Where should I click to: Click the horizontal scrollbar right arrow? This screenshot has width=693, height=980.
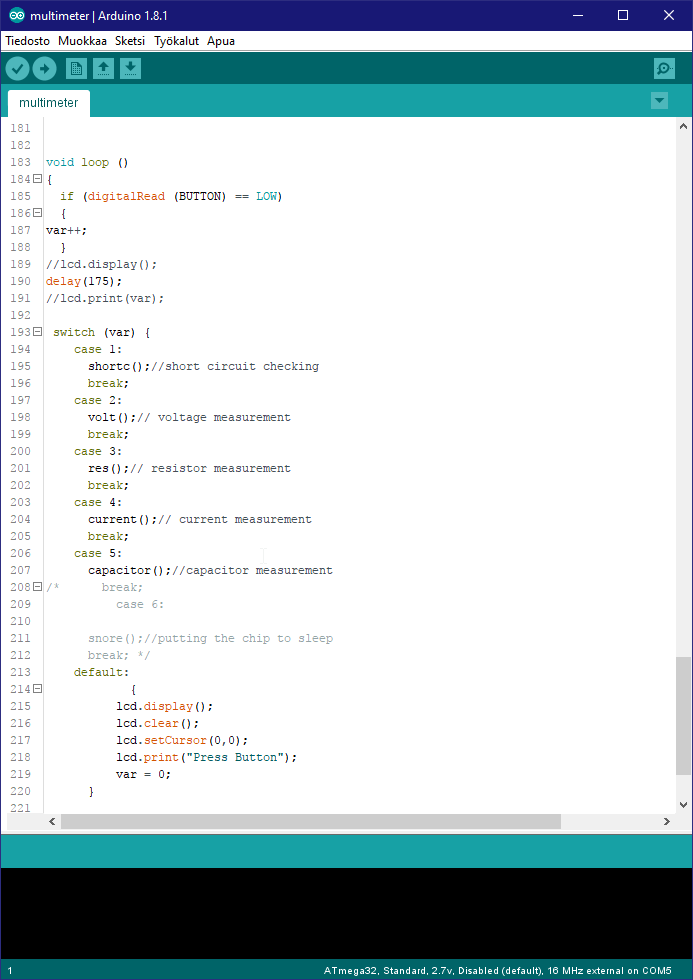(x=667, y=821)
